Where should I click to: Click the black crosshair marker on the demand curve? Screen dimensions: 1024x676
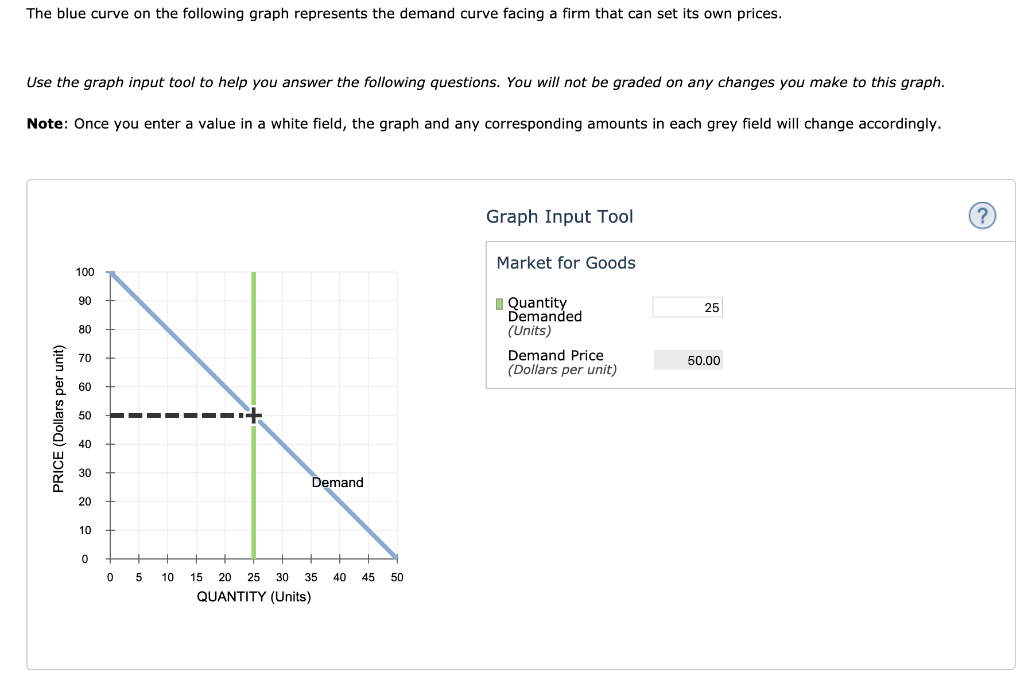click(253, 415)
